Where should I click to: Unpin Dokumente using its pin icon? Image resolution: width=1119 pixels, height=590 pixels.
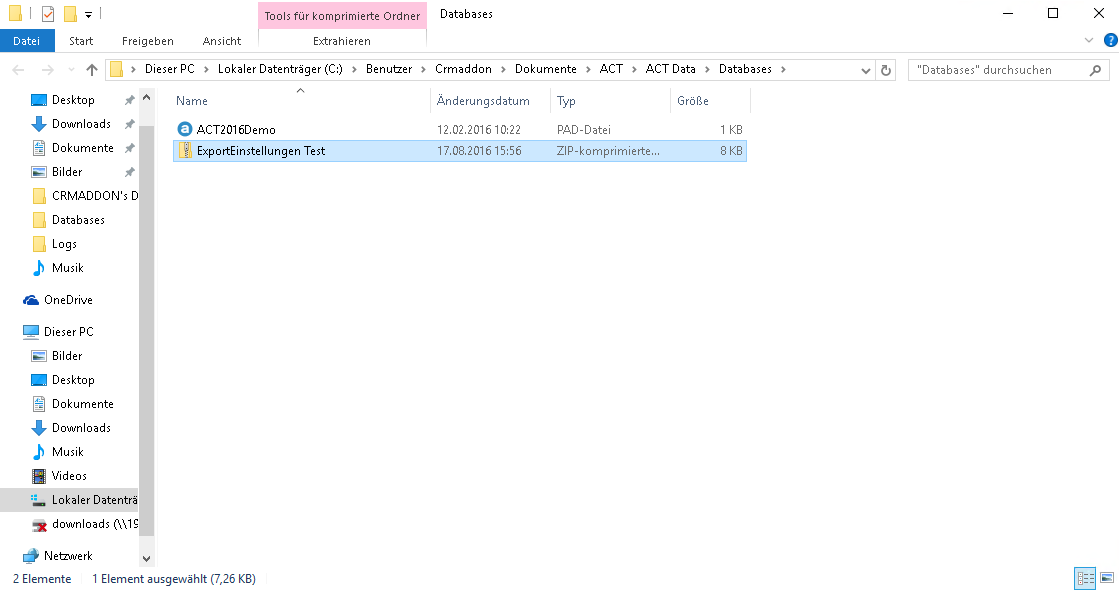click(x=129, y=148)
